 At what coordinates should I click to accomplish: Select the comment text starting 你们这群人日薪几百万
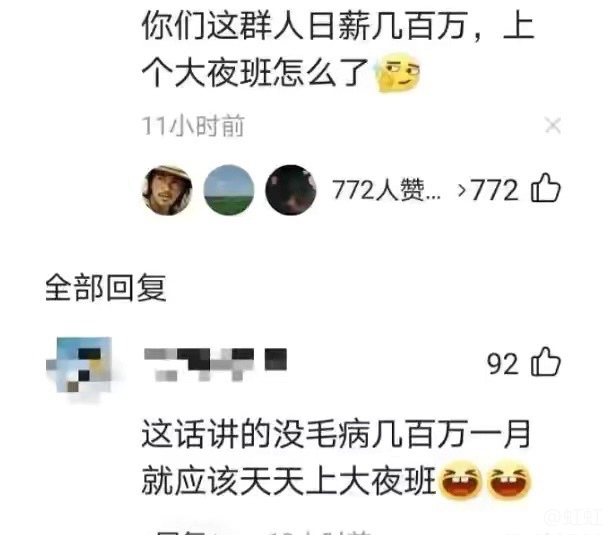[338, 49]
